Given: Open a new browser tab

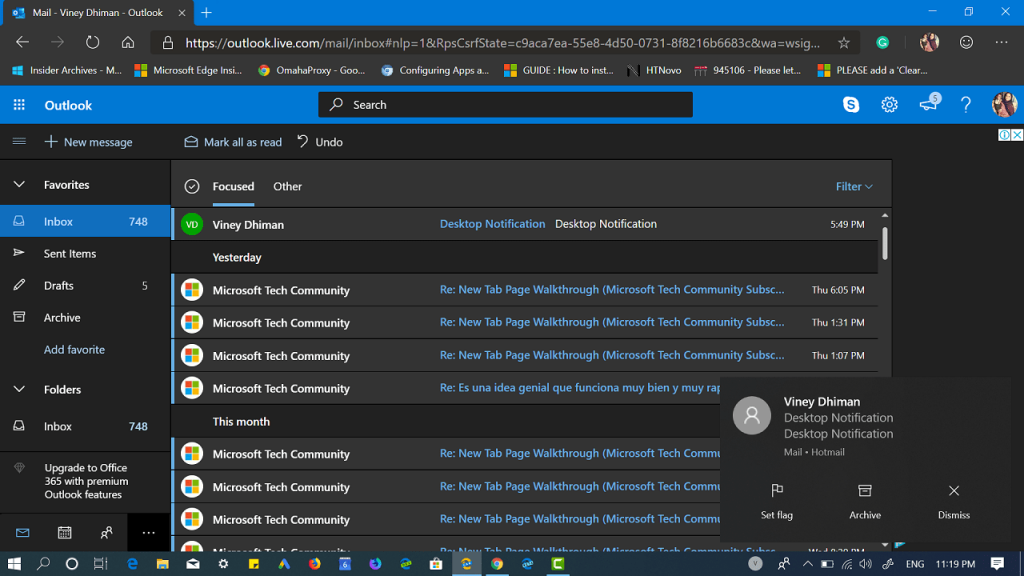Looking at the screenshot, I should 206,12.
